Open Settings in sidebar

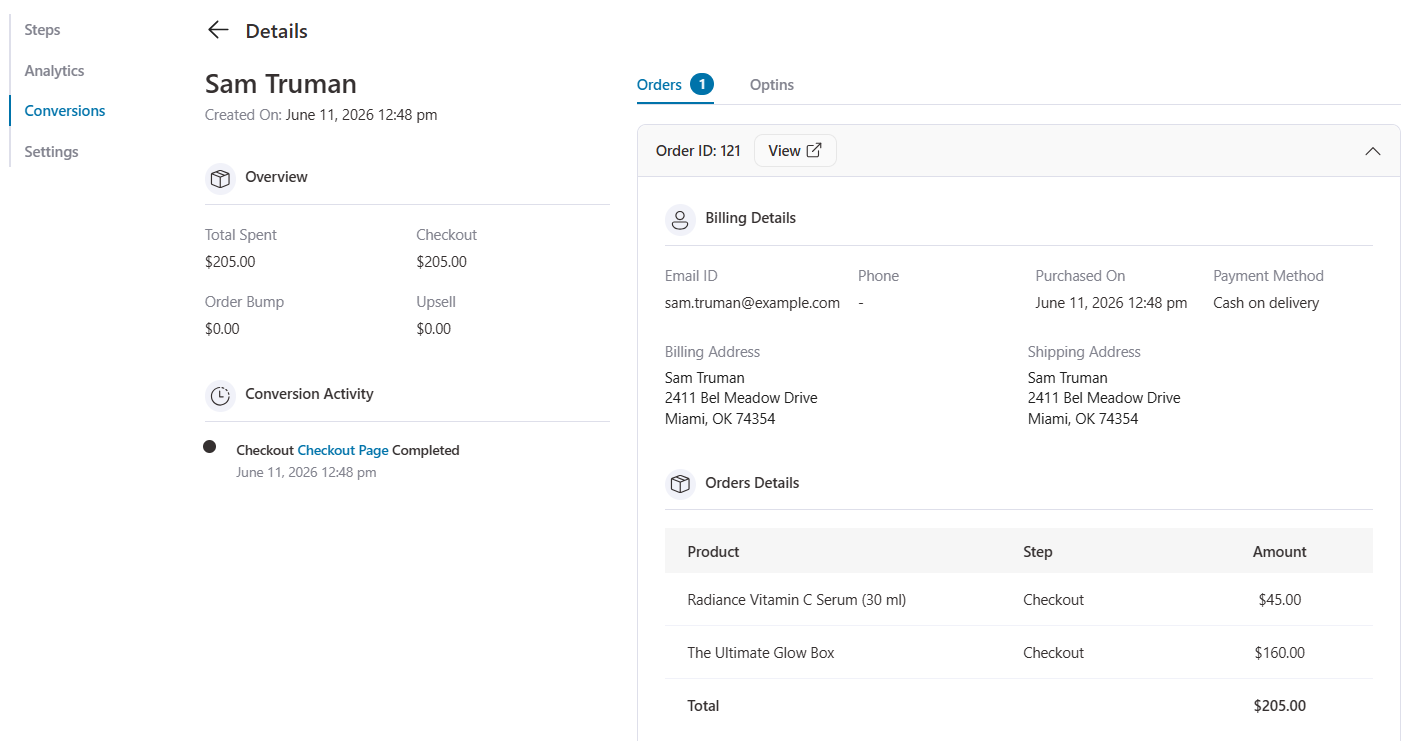tap(52, 152)
